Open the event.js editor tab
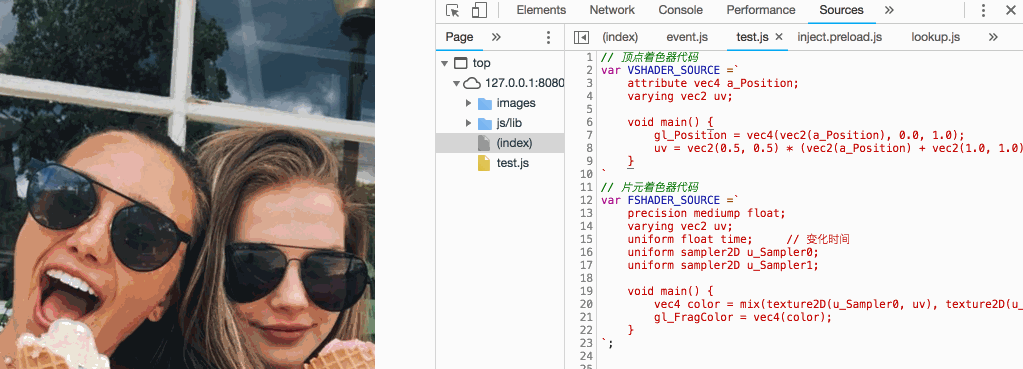Image resolution: width=1023 pixels, height=369 pixels. [x=687, y=37]
